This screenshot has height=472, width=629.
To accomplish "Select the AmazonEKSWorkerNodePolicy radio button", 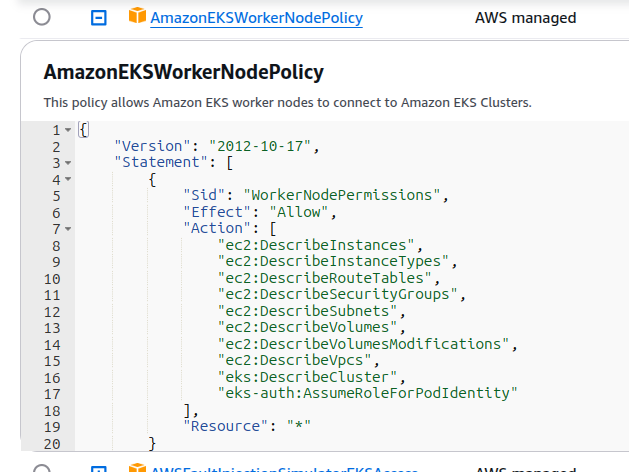I will 42,17.
